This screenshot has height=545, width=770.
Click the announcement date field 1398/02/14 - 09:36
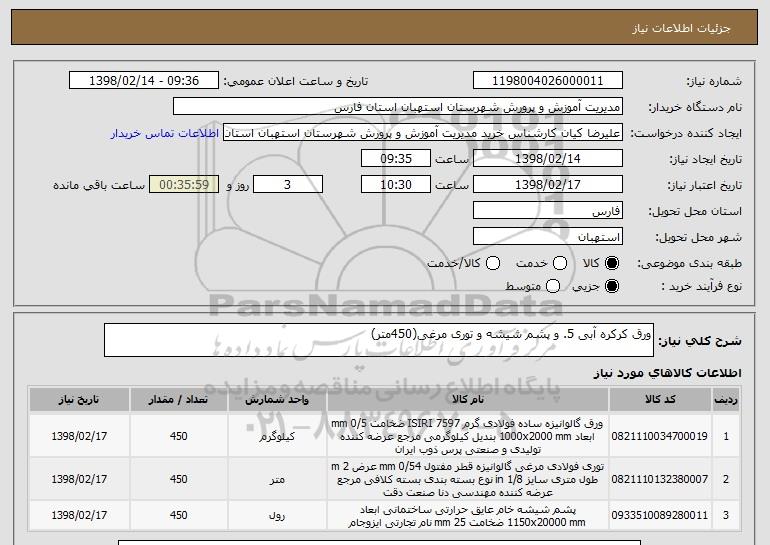(x=144, y=81)
